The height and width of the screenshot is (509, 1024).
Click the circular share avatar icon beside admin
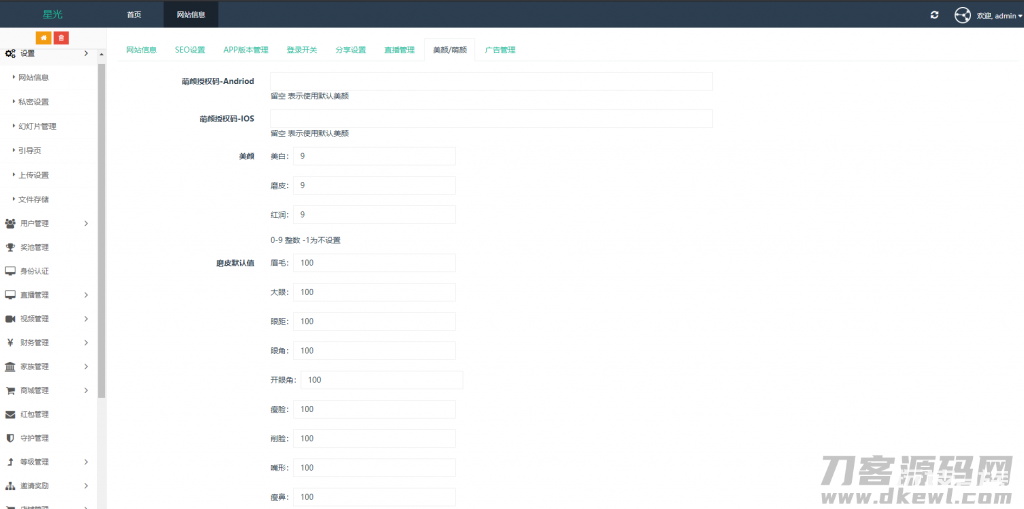(x=963, y=15)
